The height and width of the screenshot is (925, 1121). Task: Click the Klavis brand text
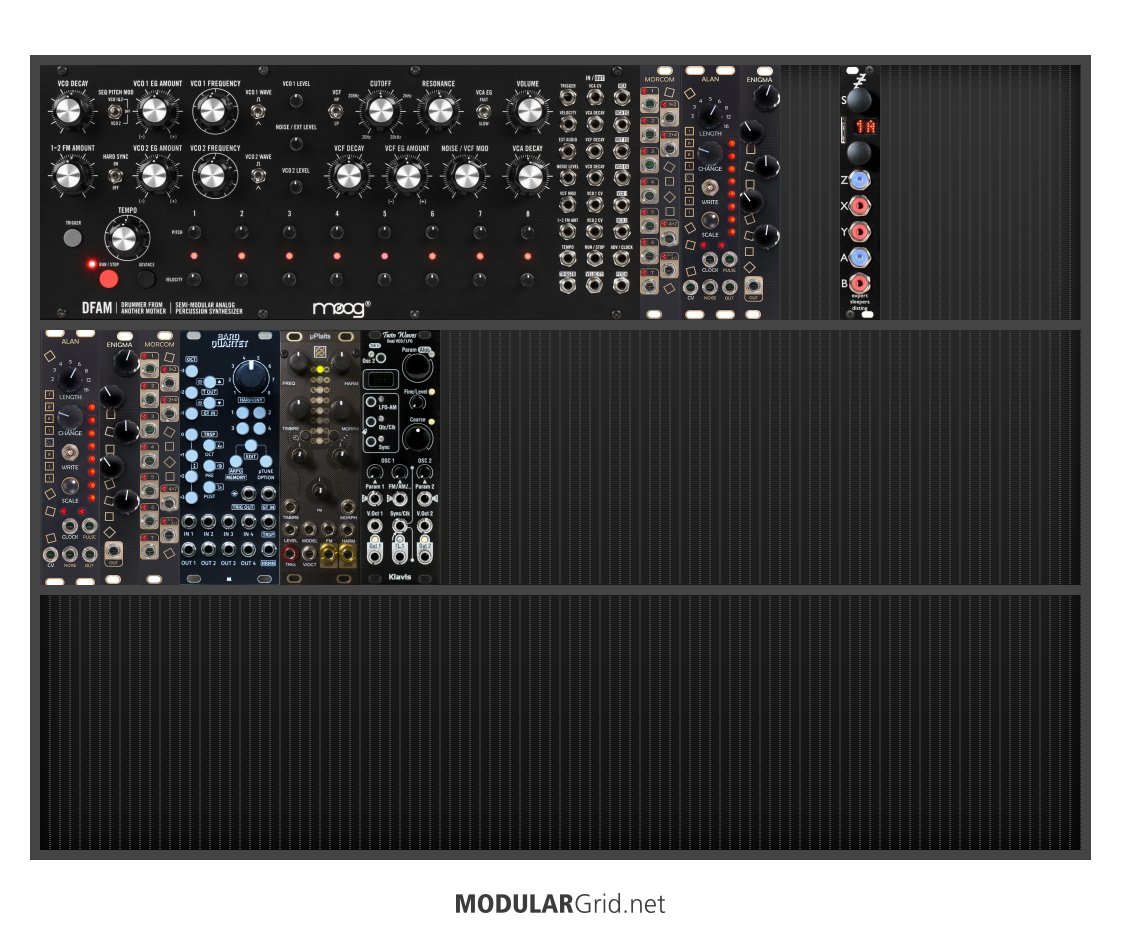point(400,577)
